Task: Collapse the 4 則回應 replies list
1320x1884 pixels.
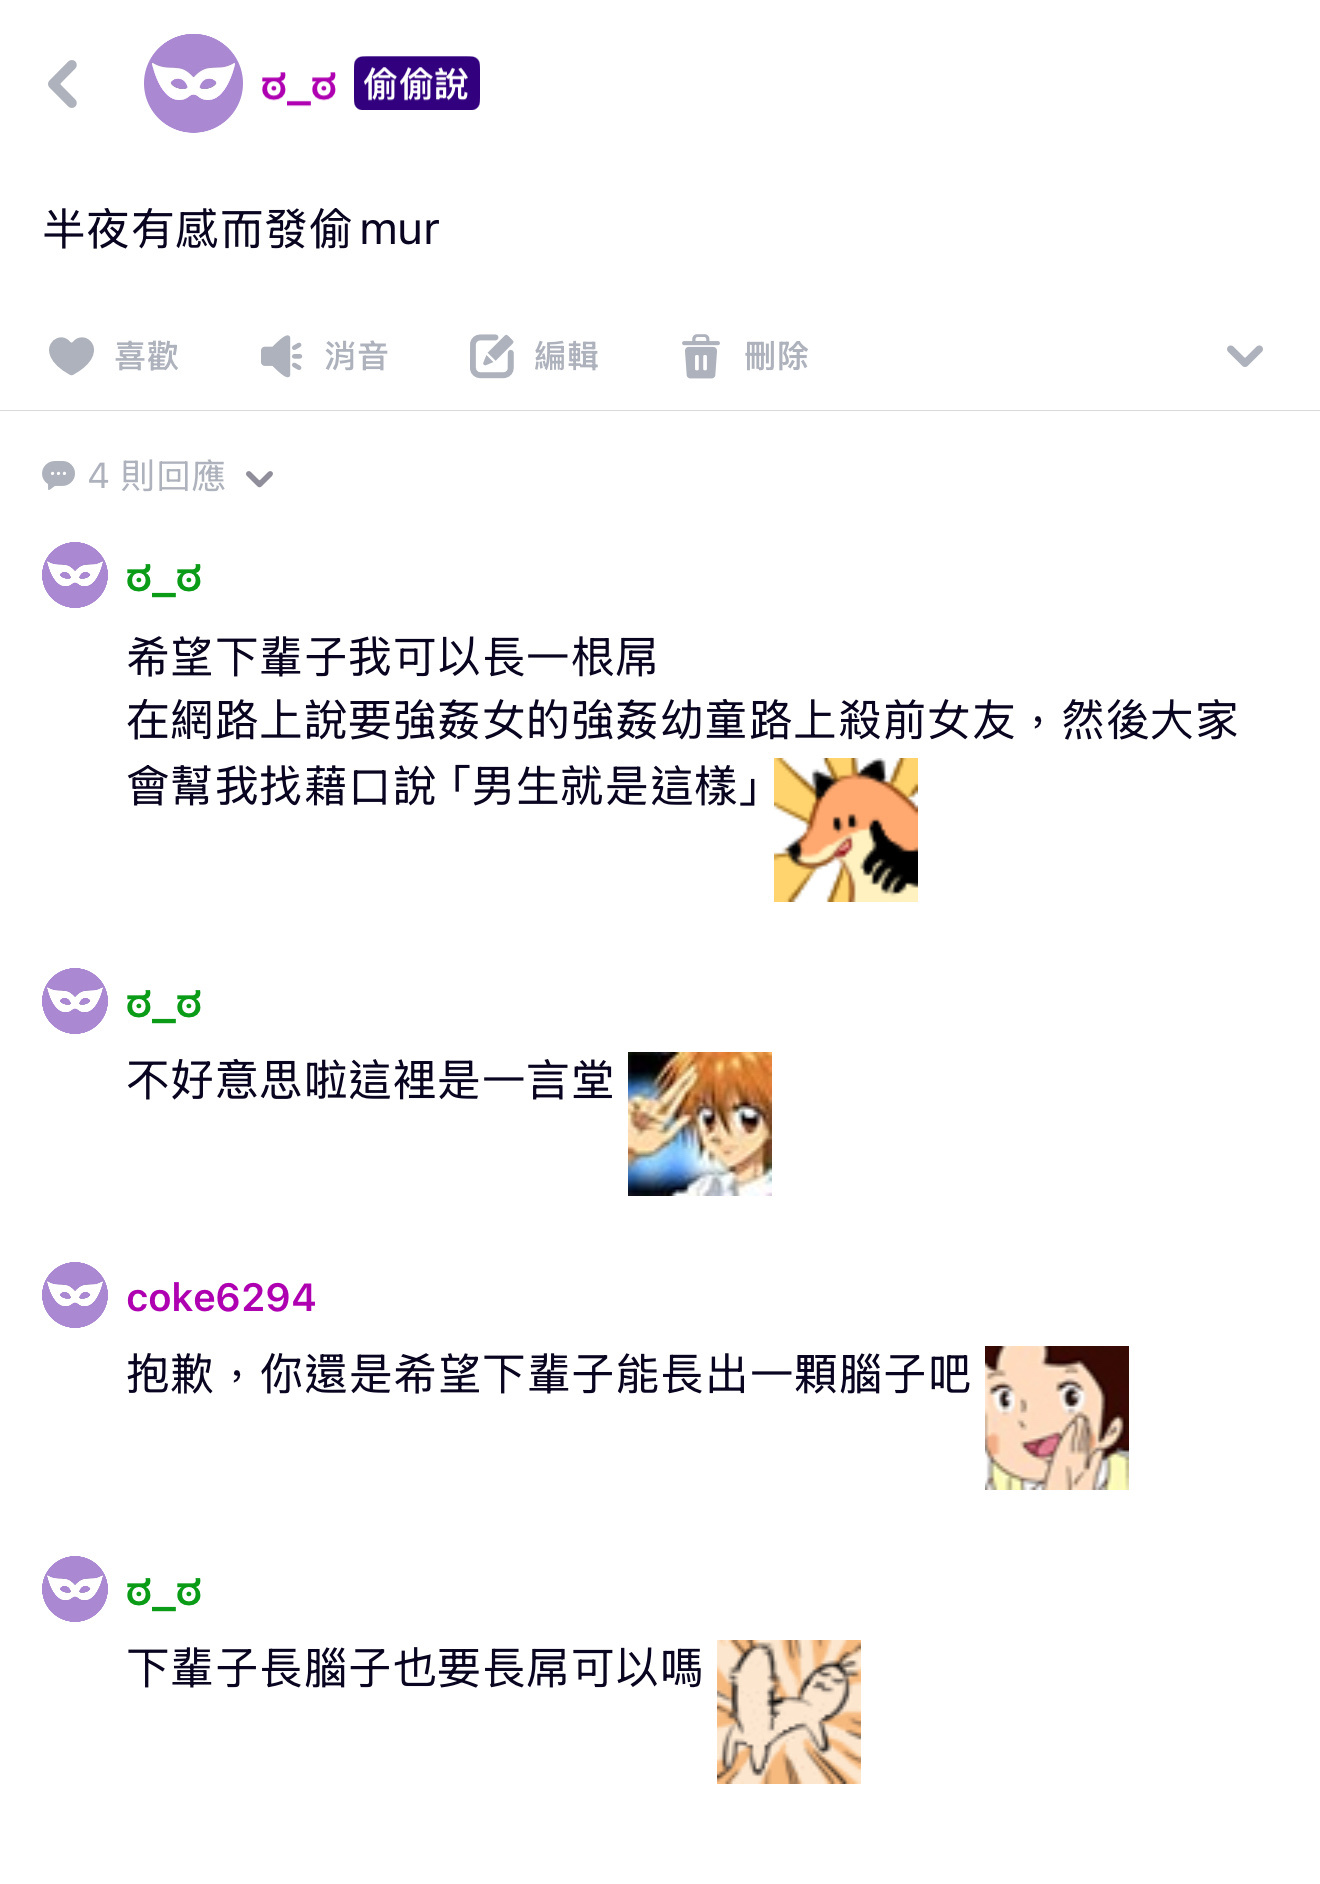Action: pos(260,479)
